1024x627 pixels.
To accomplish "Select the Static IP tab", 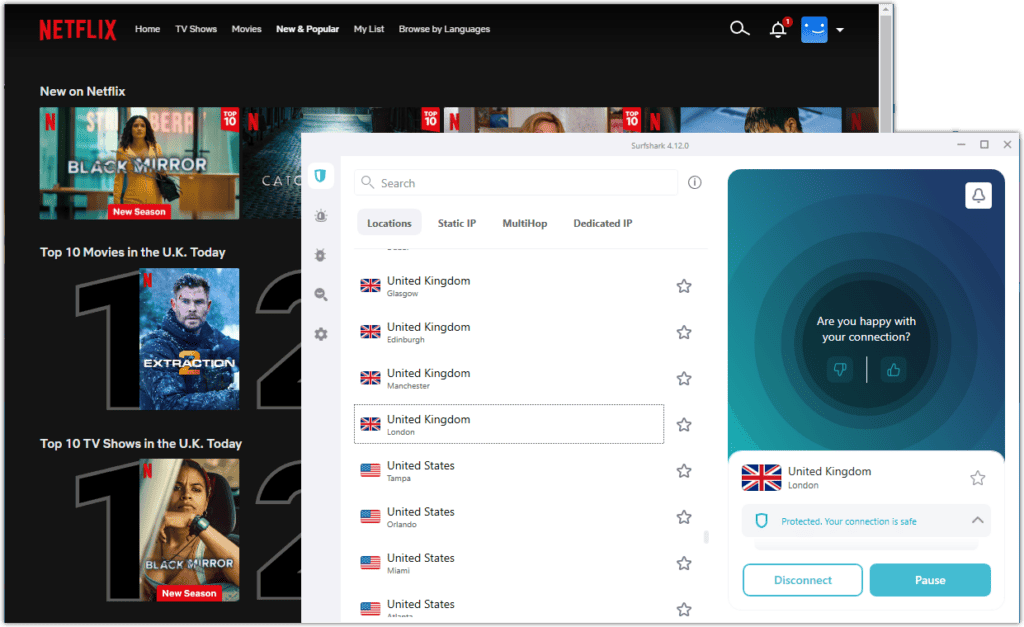I will 457,223.
